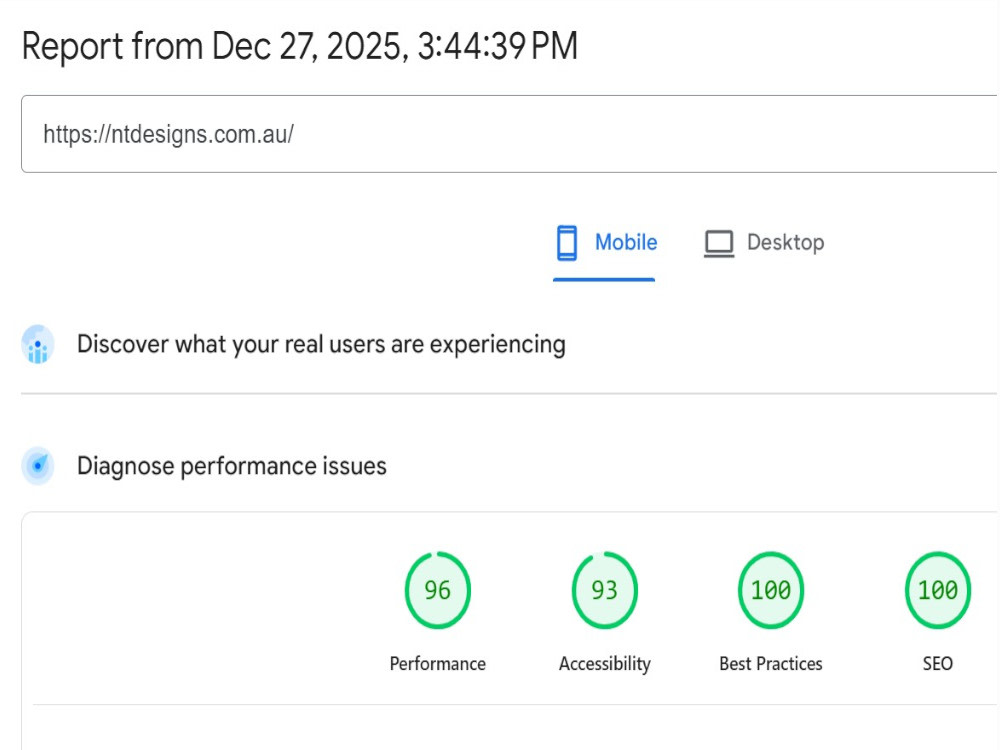Open the Performance label link
The image size is (1000, 750).
point(438,664)
